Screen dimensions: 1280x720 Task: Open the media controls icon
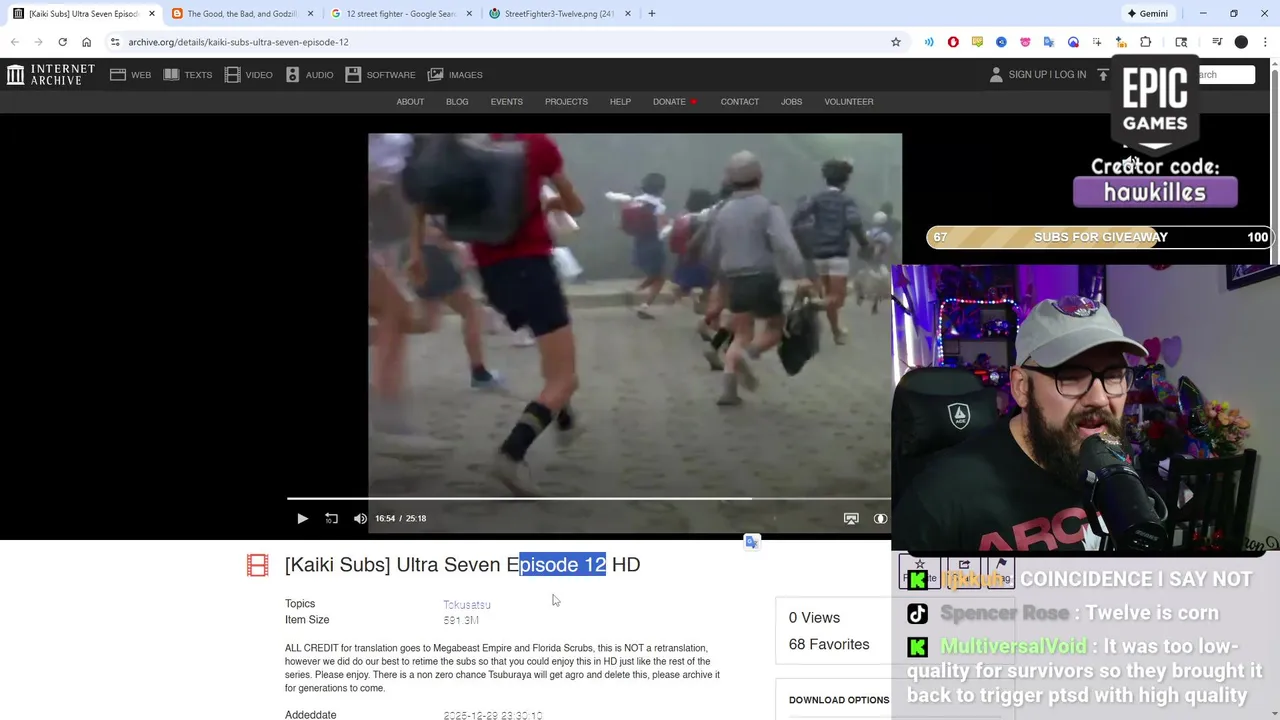pyautogui.click(x=1217, y=42)
